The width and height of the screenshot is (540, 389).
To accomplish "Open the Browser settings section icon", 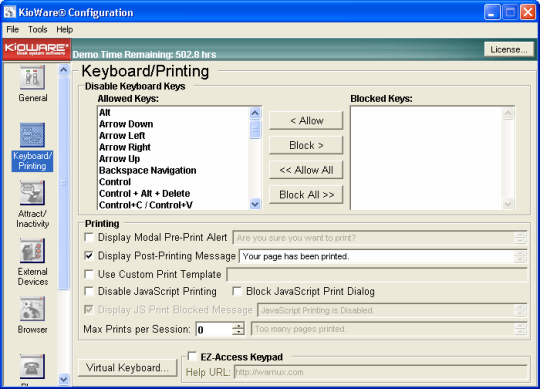I will coord(32,309).
